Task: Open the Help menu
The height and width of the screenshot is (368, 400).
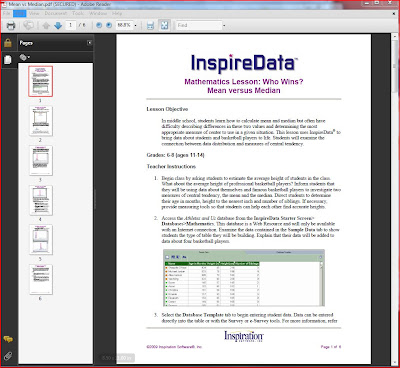Action: pyautogui.click(x=117, y=13)
